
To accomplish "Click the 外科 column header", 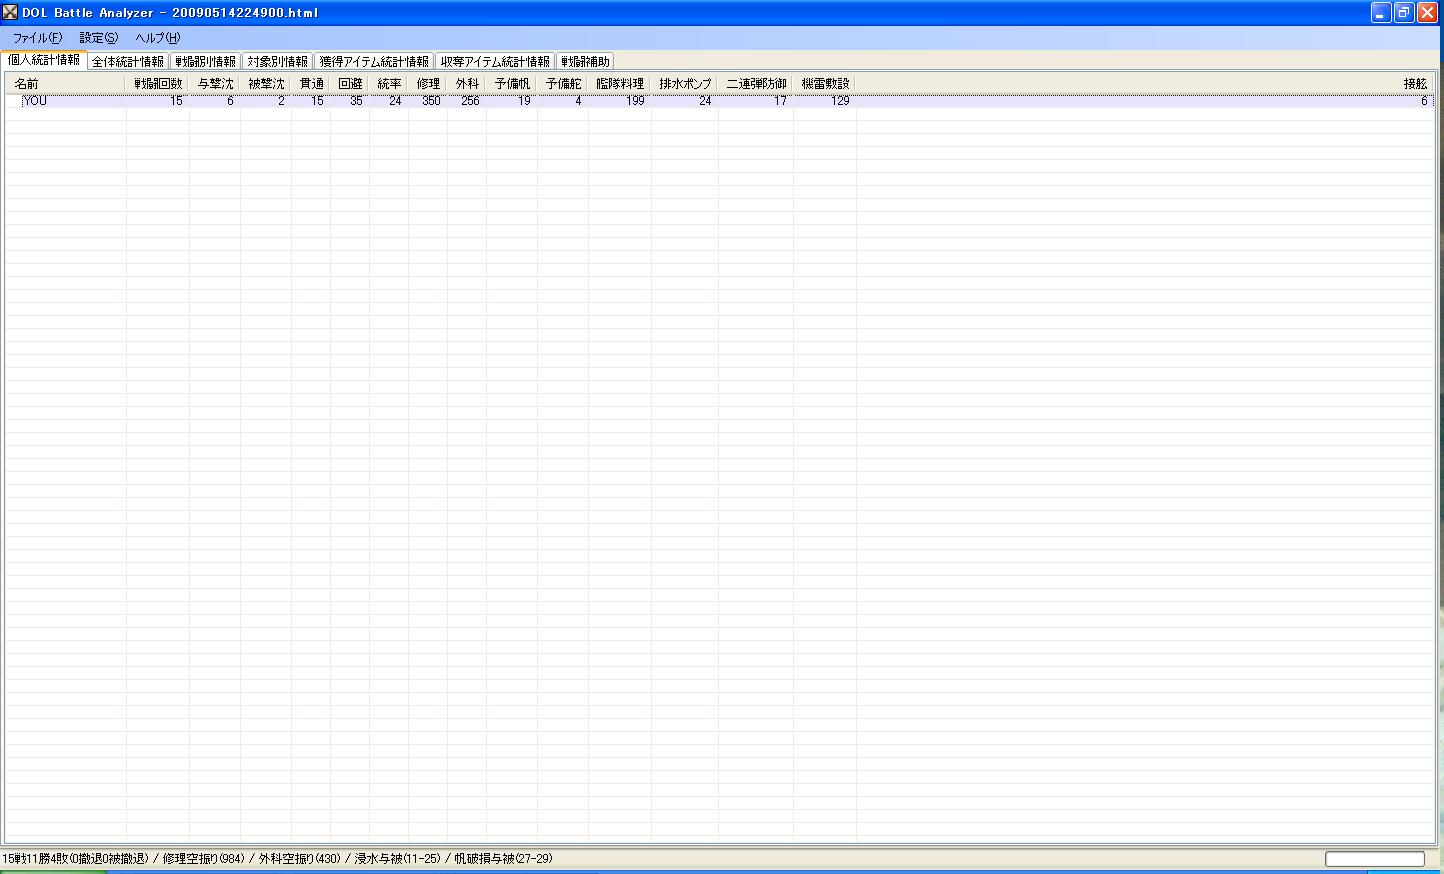I will point(467,84).
